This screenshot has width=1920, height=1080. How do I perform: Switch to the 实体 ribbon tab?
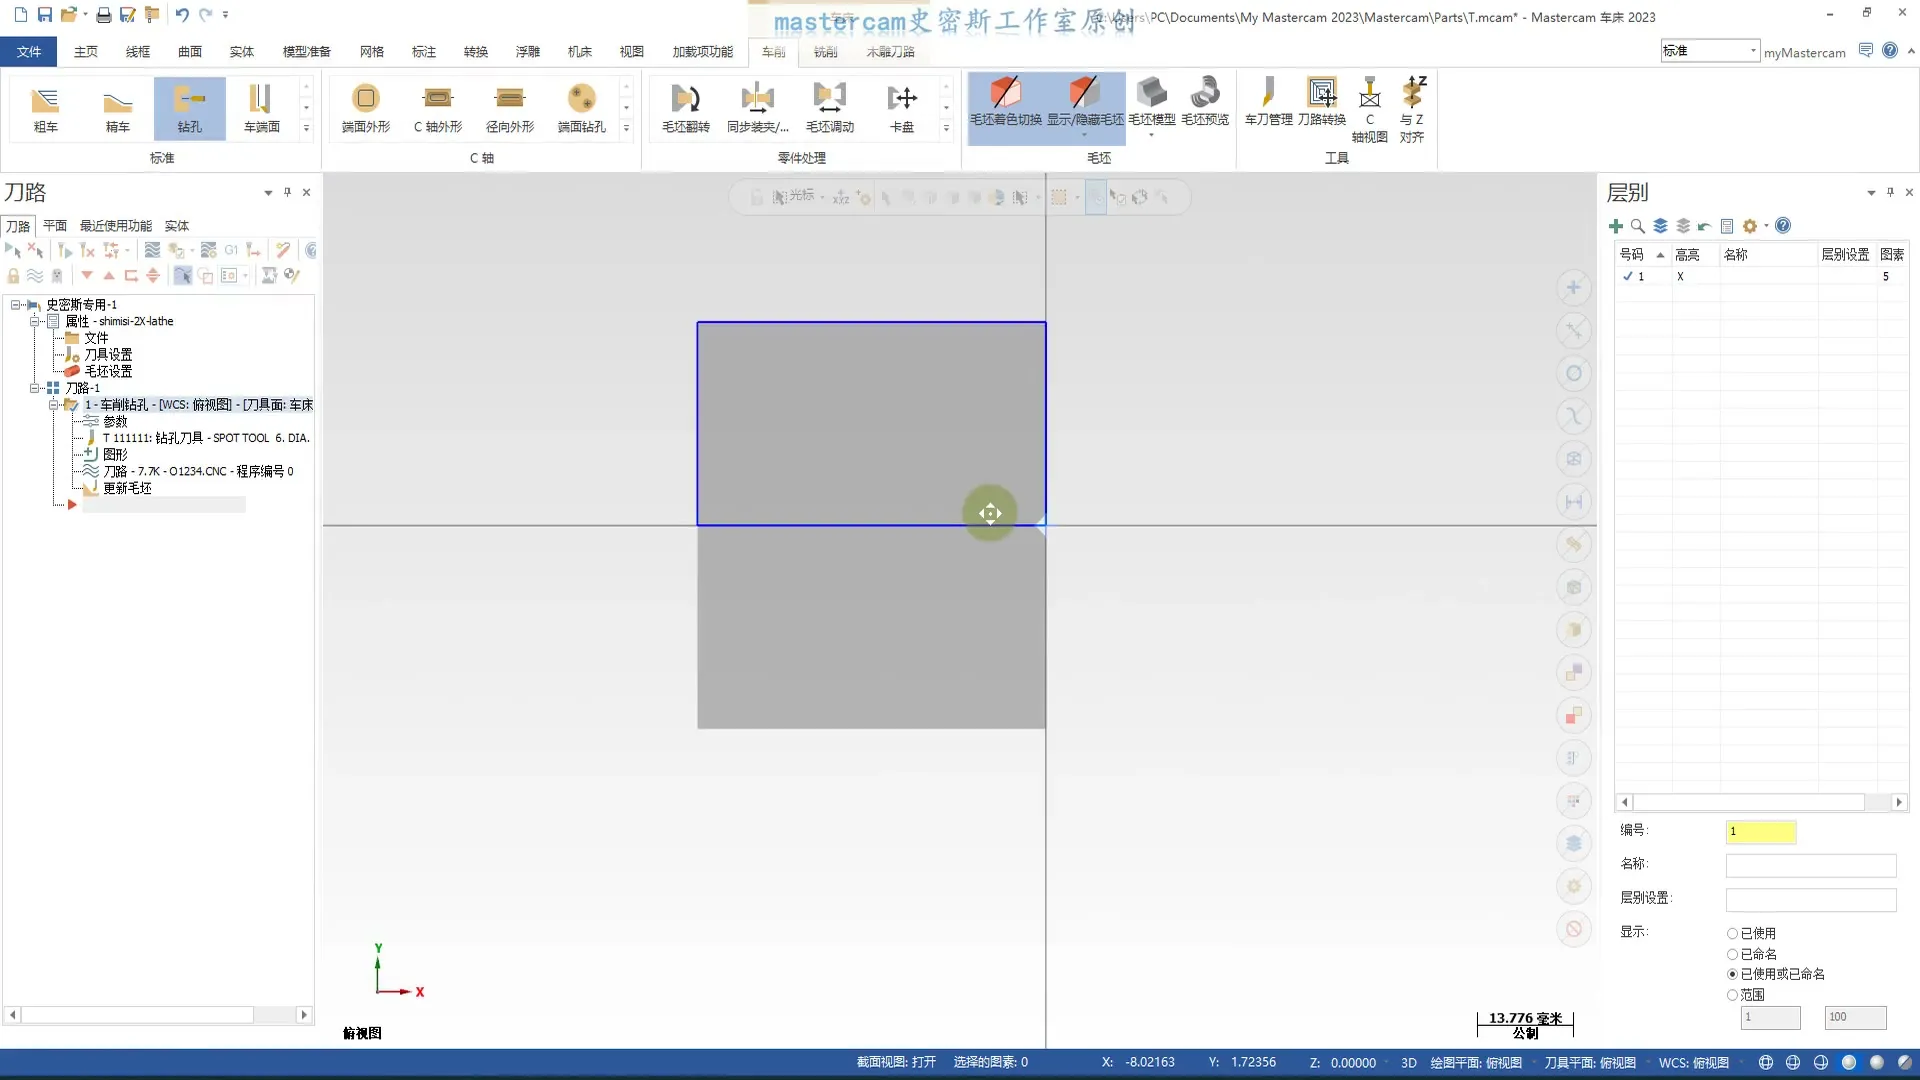pyautogui.click(x=241, y=51)
